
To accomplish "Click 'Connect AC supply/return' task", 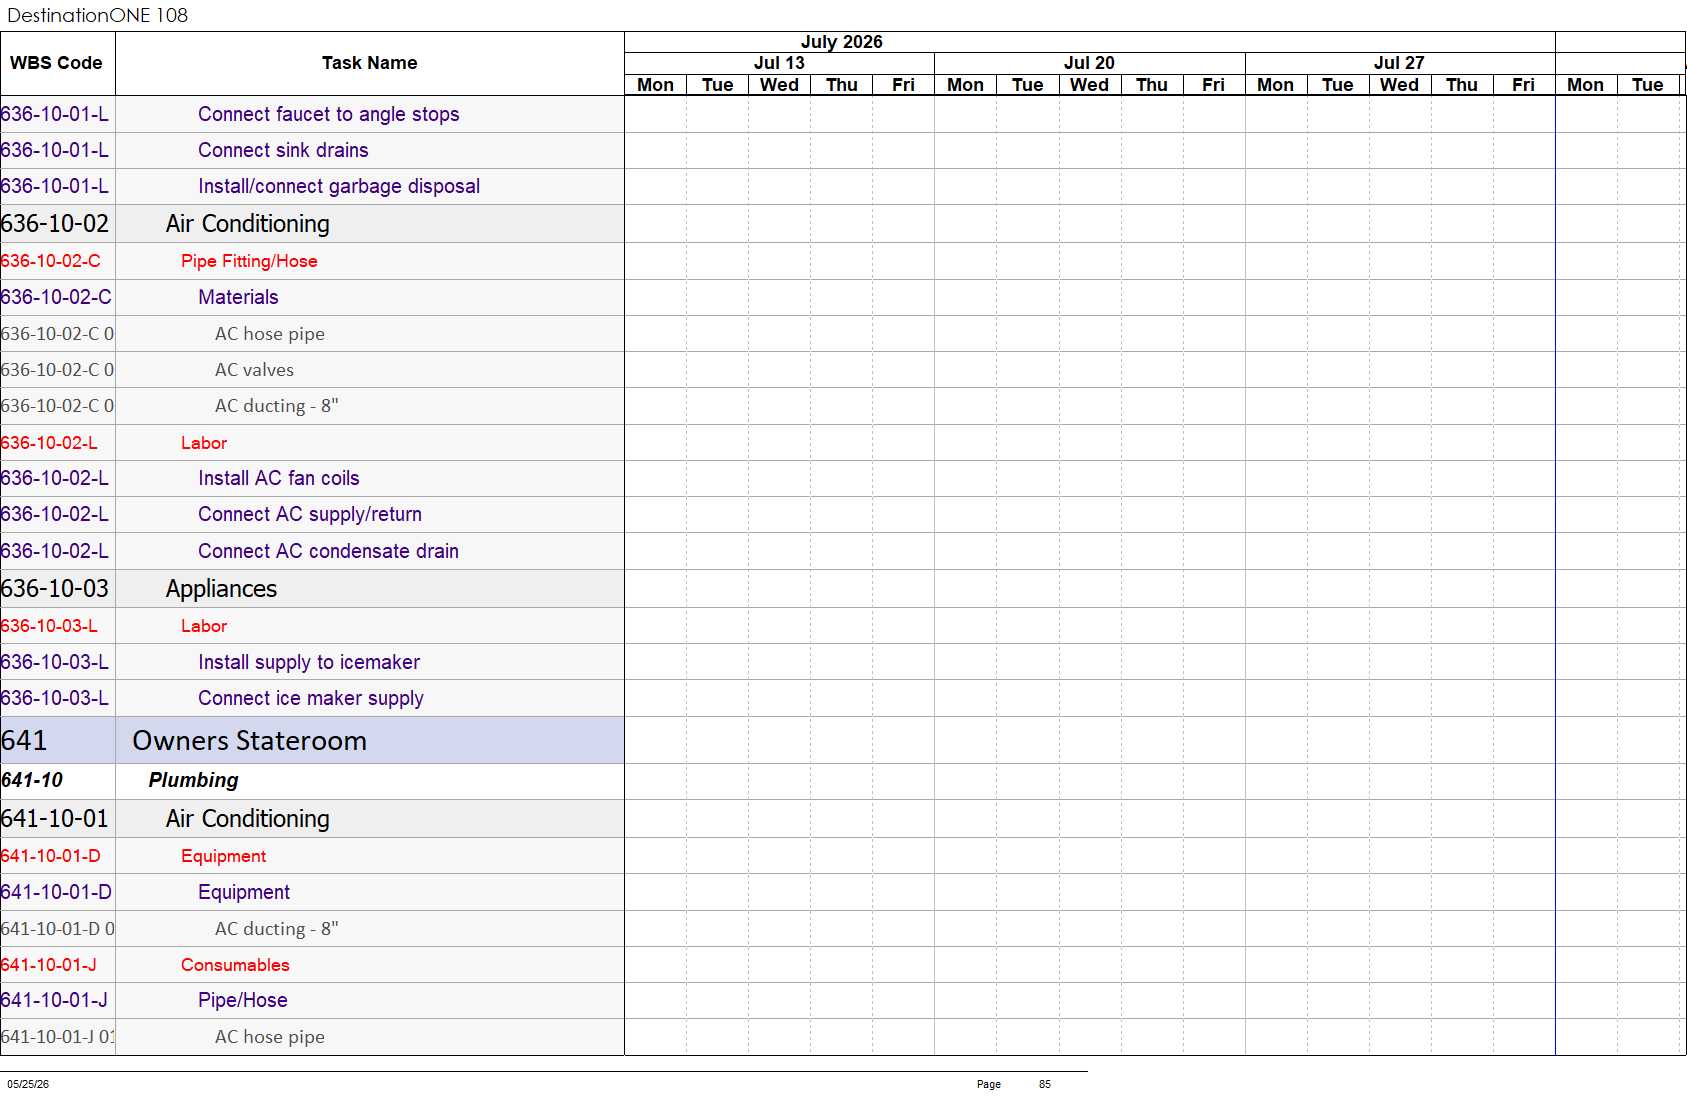I will point(309,514).
